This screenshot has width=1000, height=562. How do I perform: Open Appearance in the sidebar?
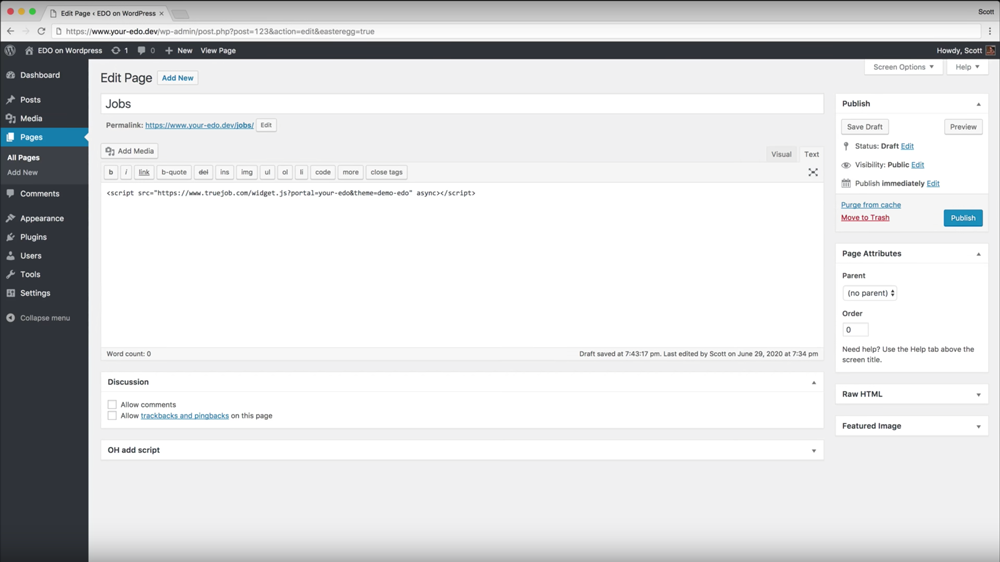[x=41, y=218]
